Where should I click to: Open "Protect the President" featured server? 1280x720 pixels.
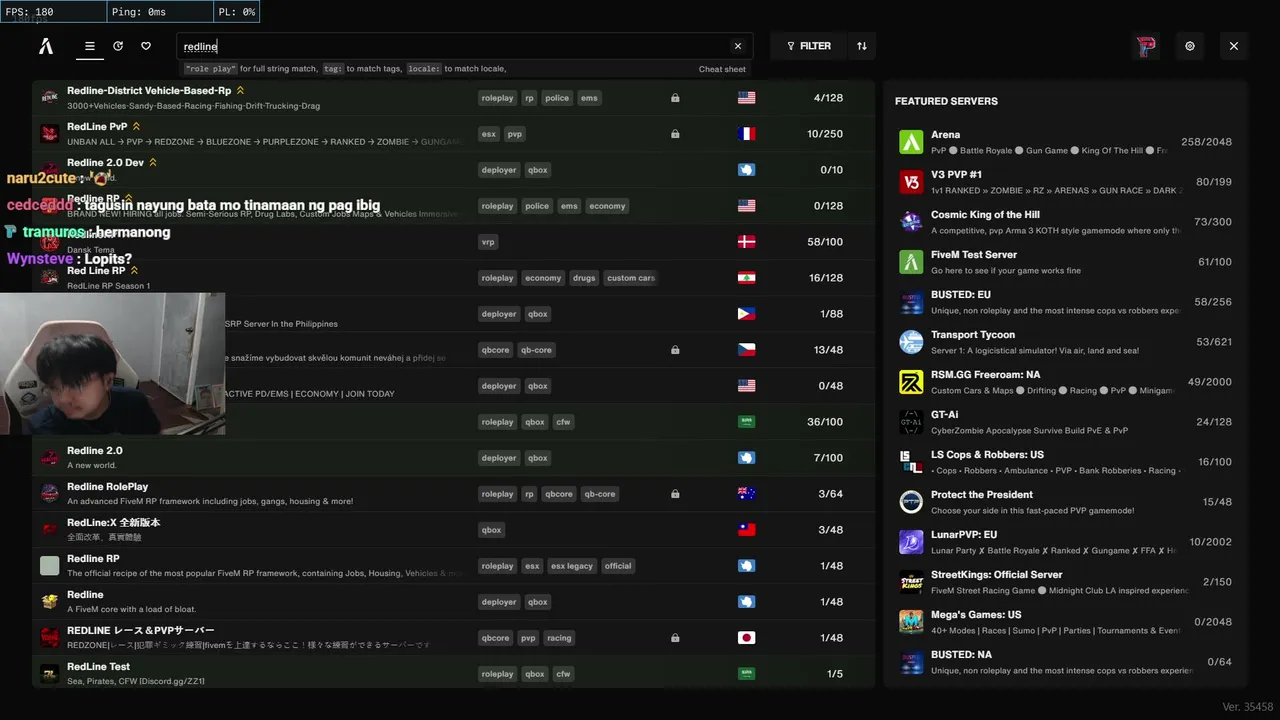click(x=982, y=495)
